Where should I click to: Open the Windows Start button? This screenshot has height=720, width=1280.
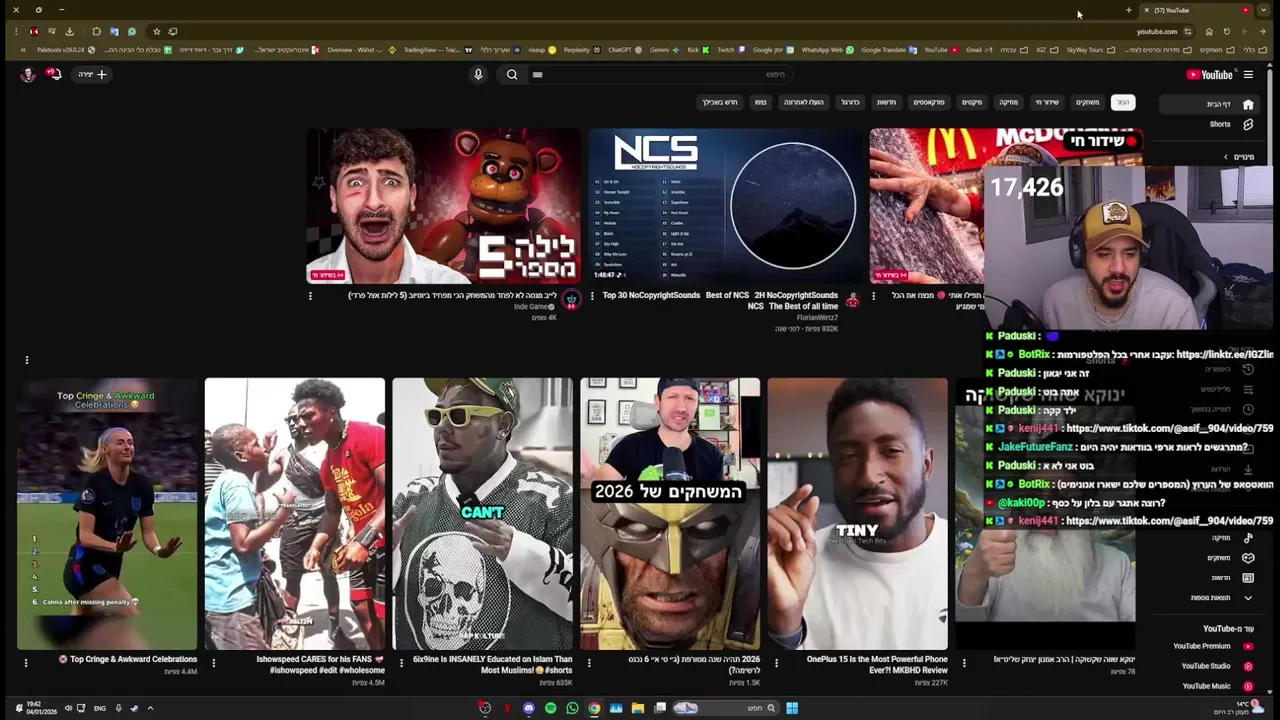792,708
